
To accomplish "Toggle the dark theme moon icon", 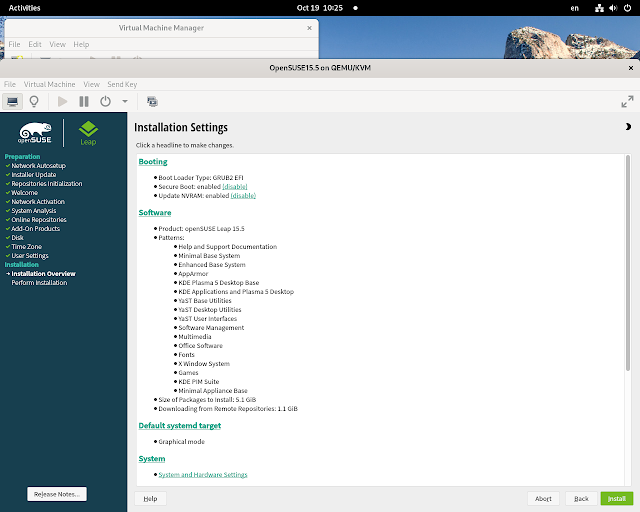I will click(x=628, y=127).
